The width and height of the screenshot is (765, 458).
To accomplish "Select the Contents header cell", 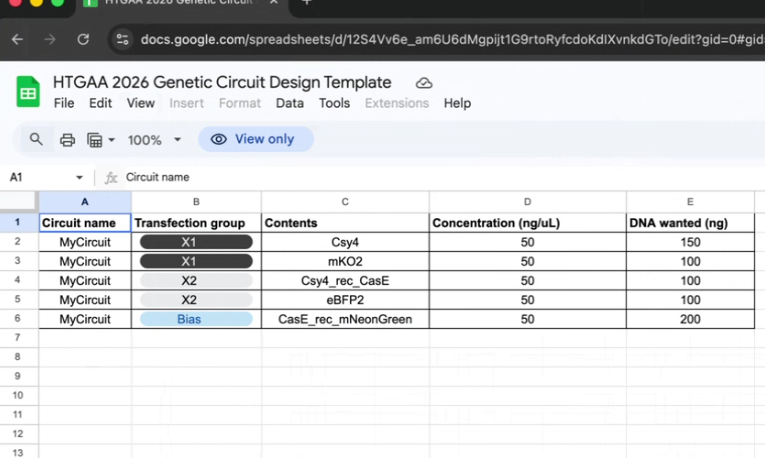I will tap(345, 223).
